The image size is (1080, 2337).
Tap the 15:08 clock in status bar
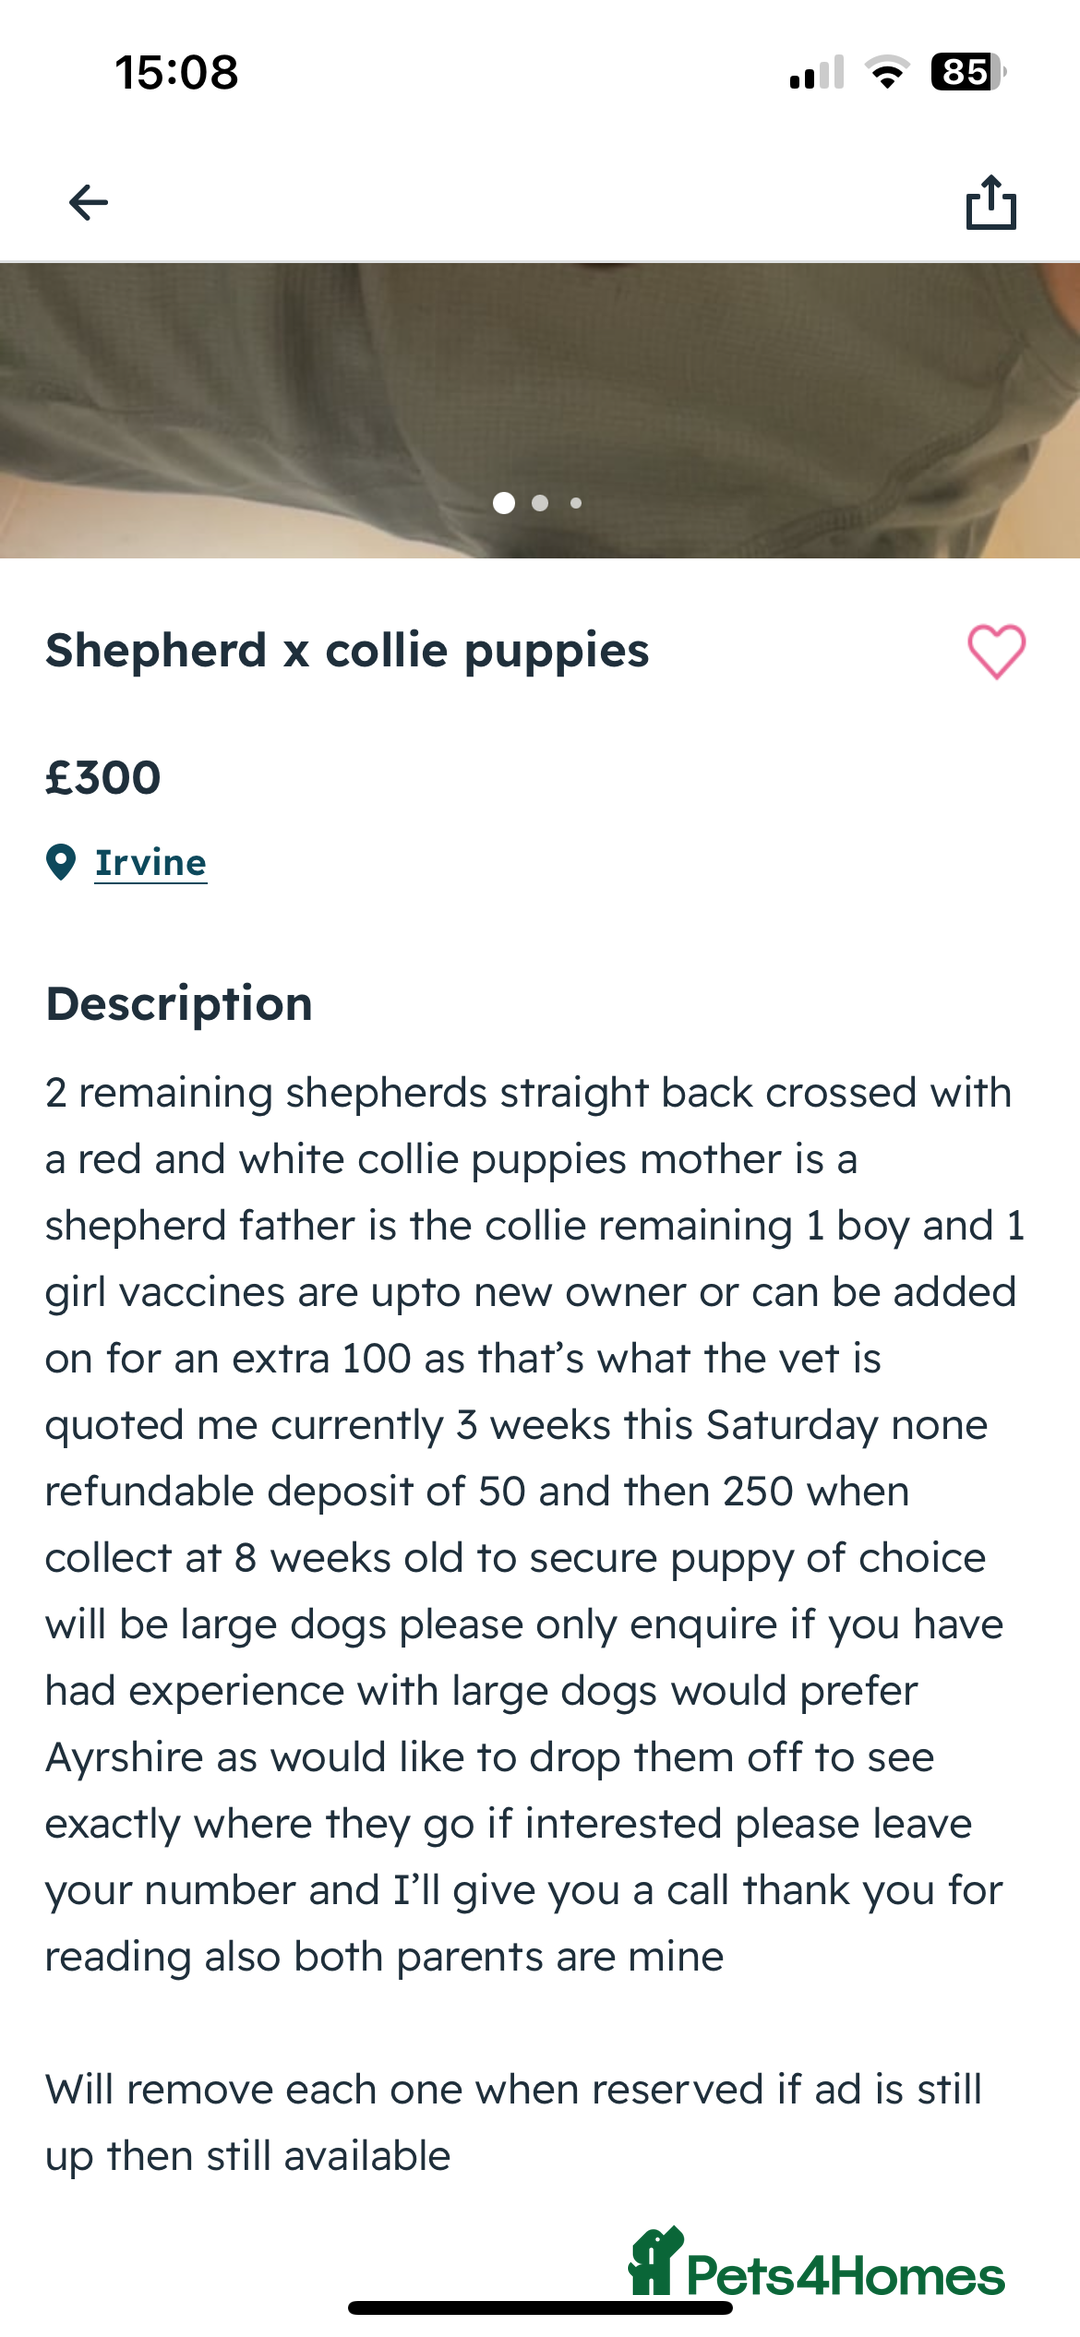point(177,72)
